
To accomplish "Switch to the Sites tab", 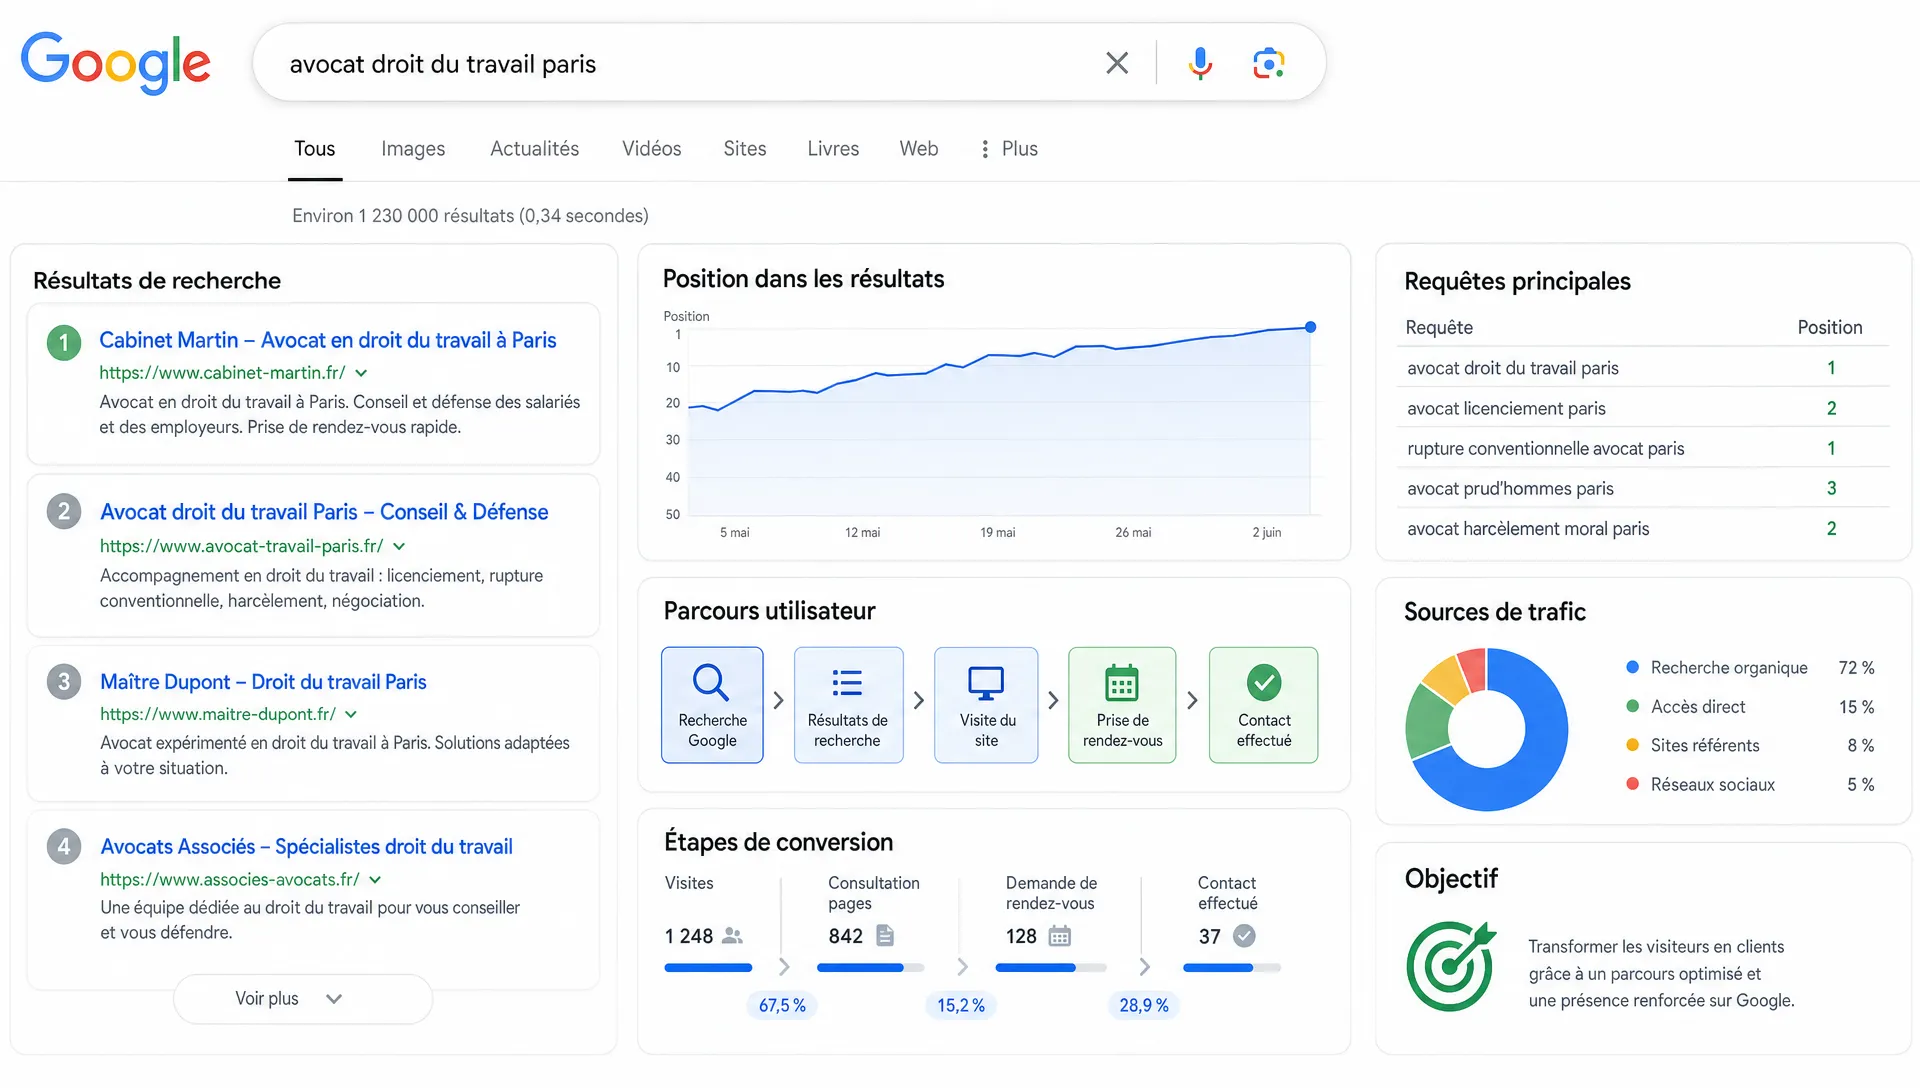I will (x=744, y=149).
